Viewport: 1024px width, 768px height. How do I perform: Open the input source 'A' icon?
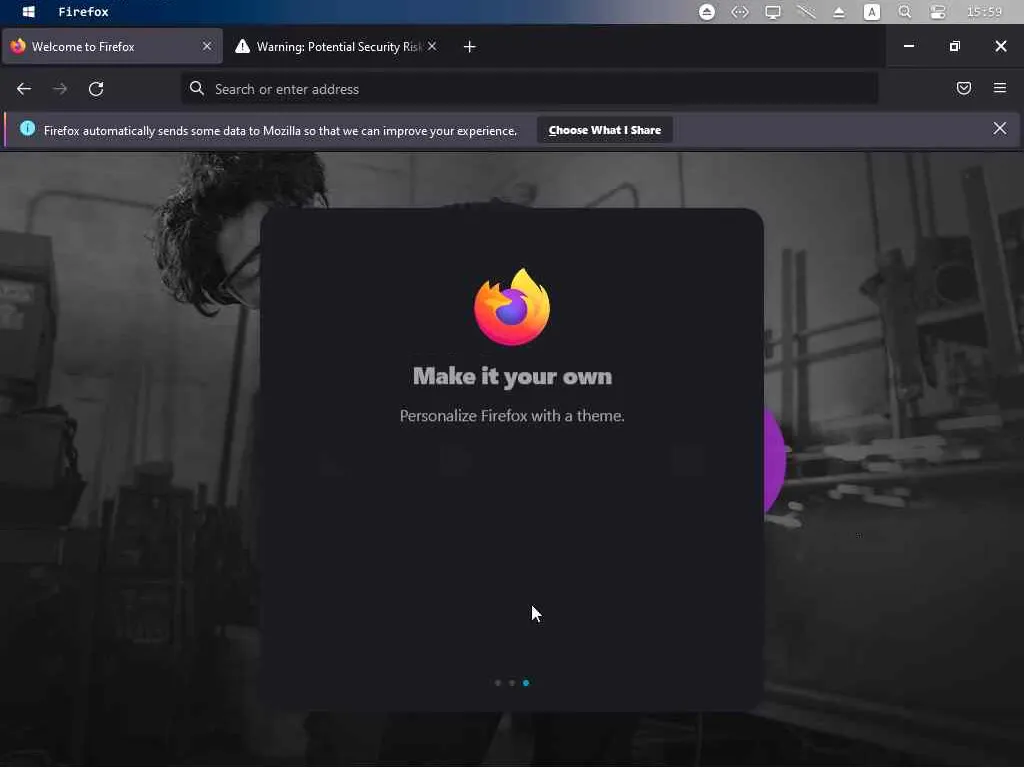[872, 12]
